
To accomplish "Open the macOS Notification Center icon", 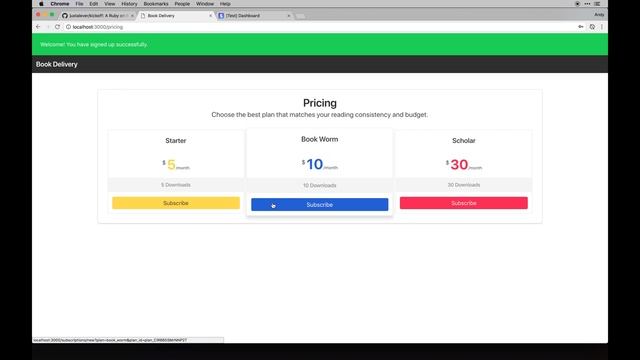I will 597,4.
